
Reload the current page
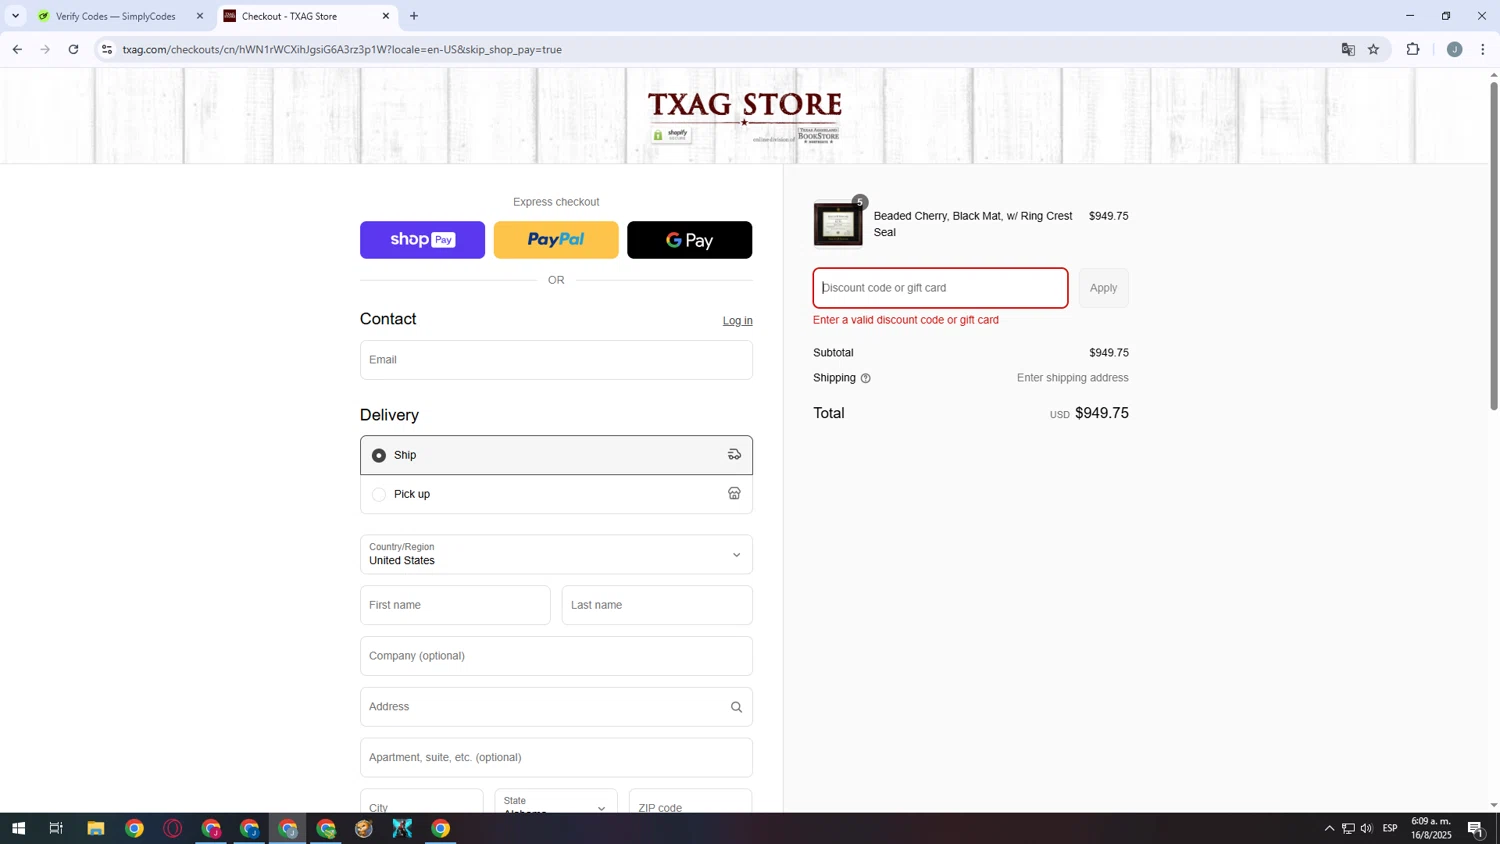[x=73, y=49]
